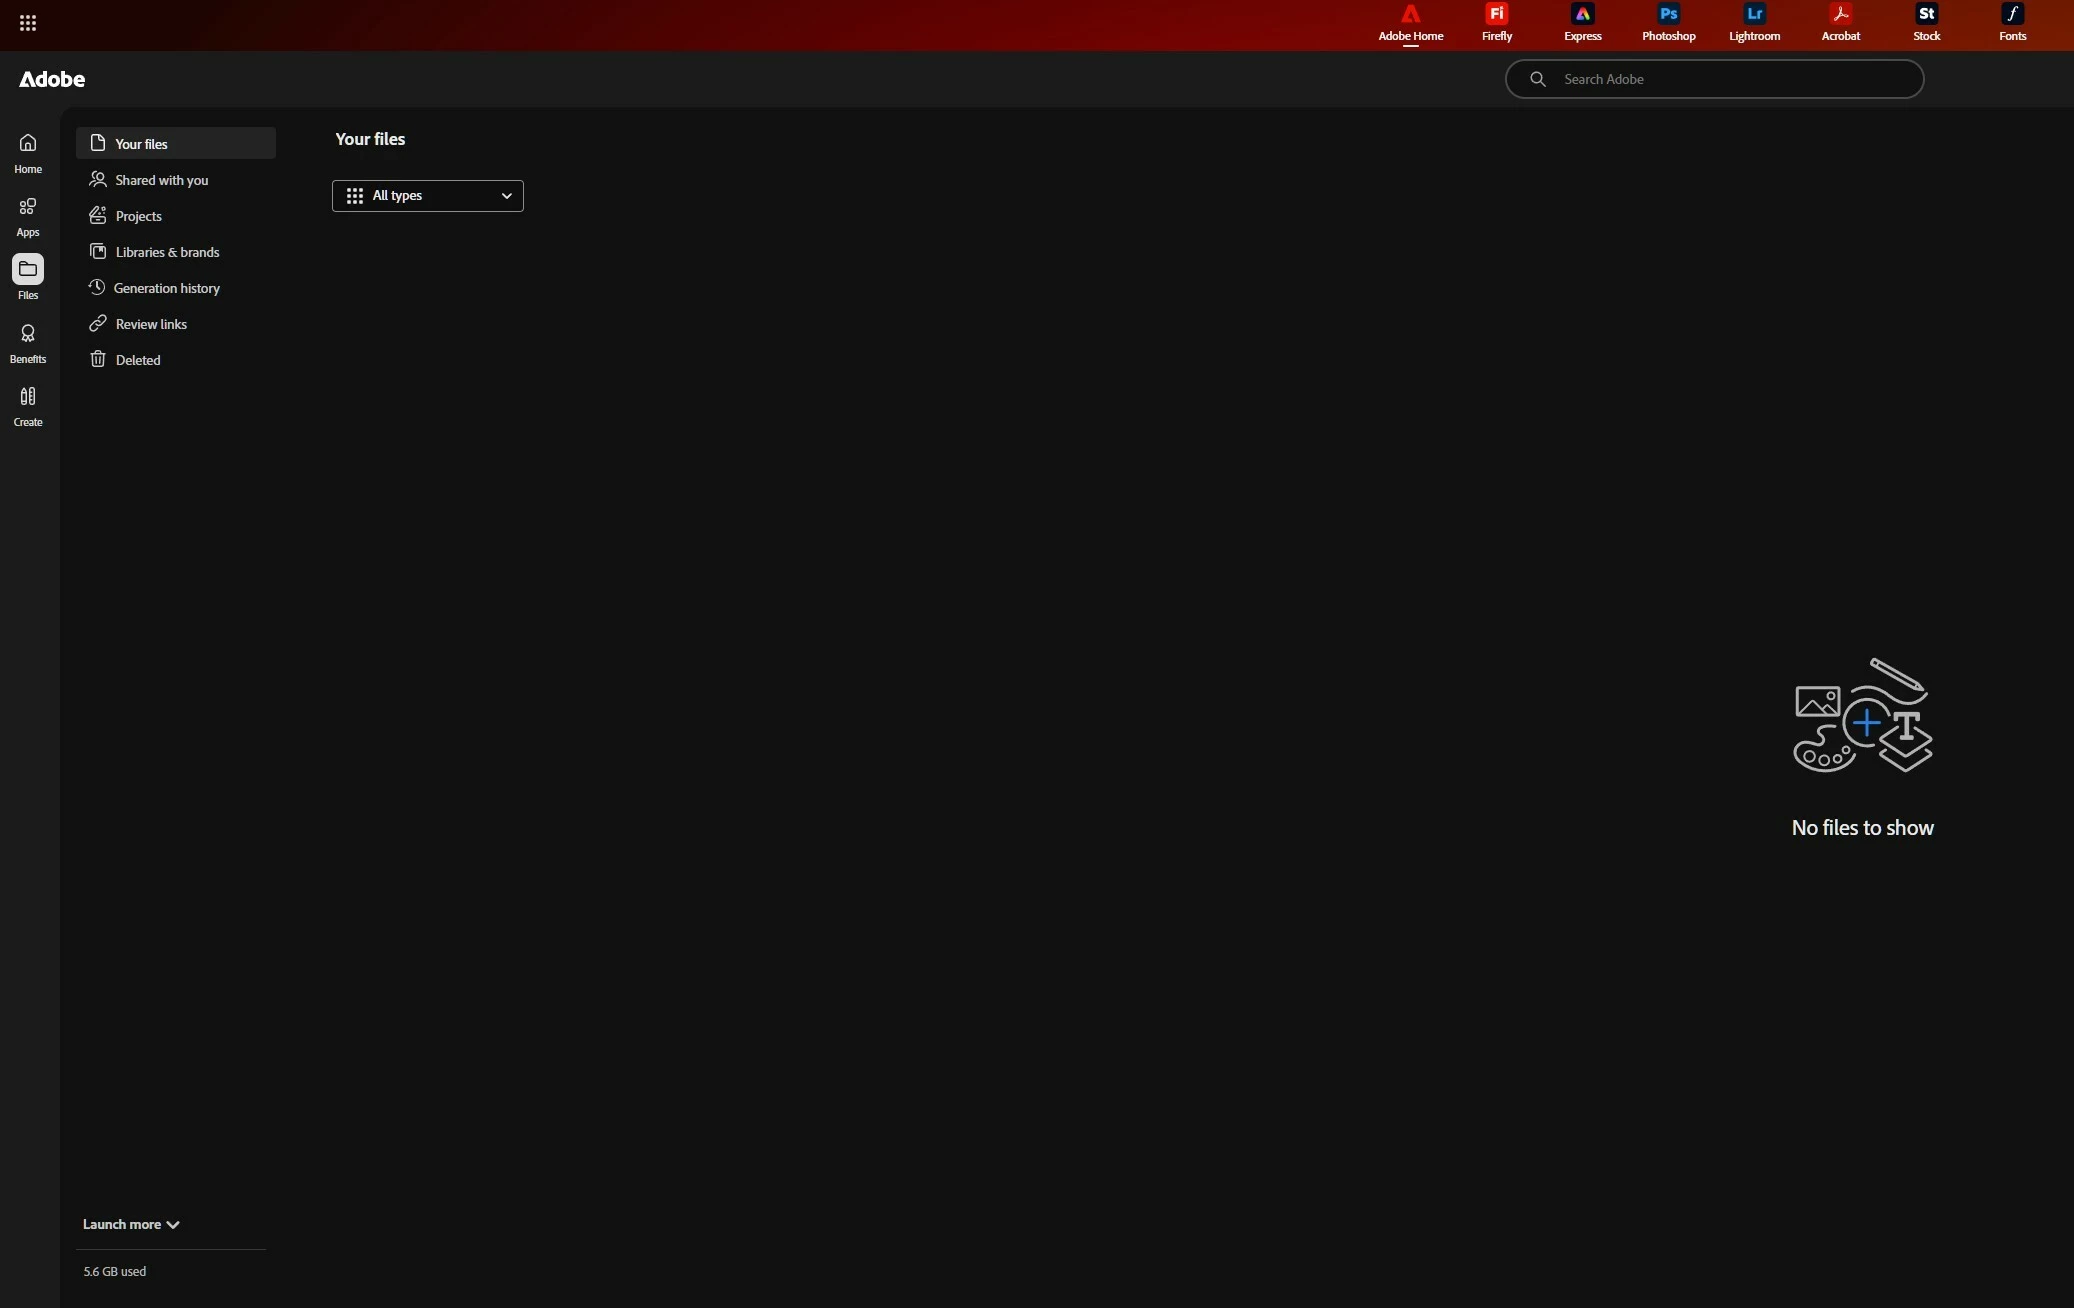View Generation history
Screen dimensions: 2074x1308
coord(166,288)
